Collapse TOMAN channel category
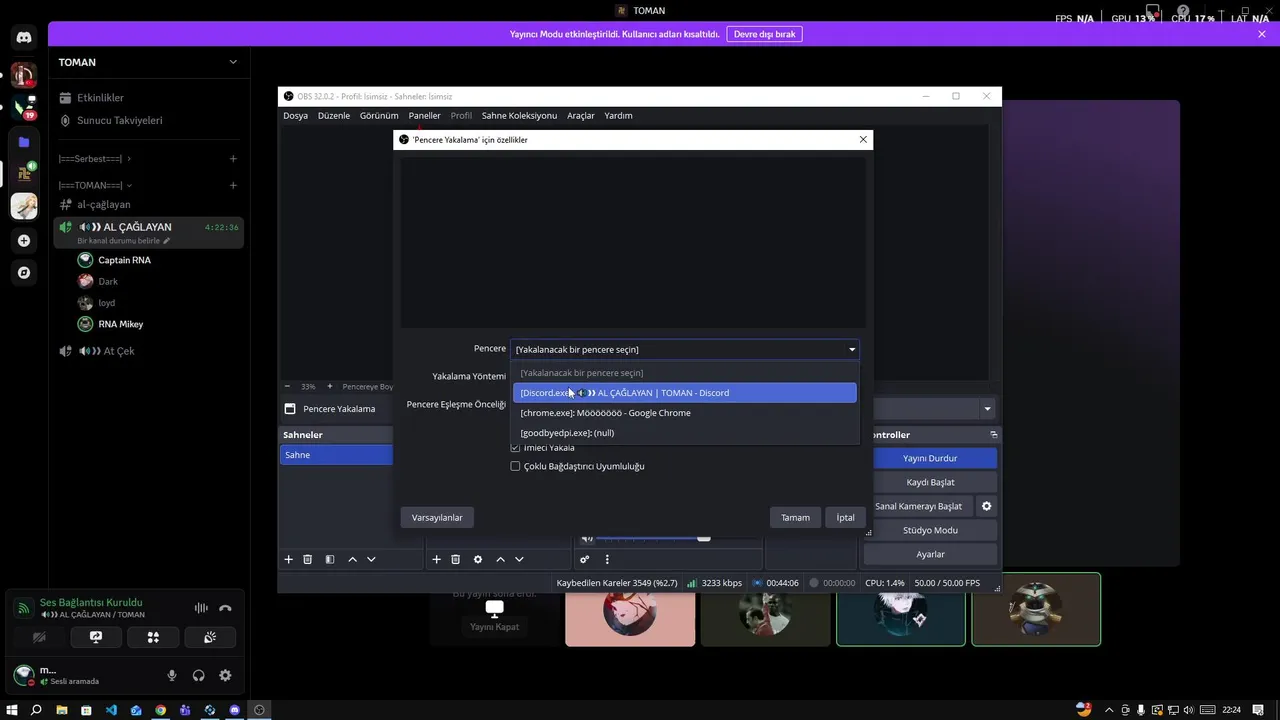Viewport: 1280px width, 720px height. coord(95,186)
